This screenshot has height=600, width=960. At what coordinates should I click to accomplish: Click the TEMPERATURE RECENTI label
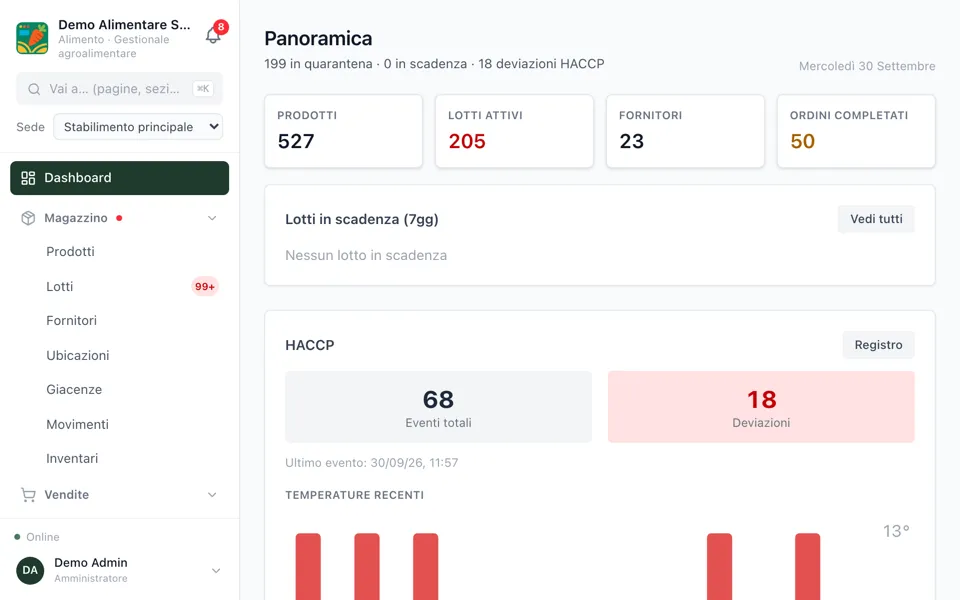(x=354, y=495)
